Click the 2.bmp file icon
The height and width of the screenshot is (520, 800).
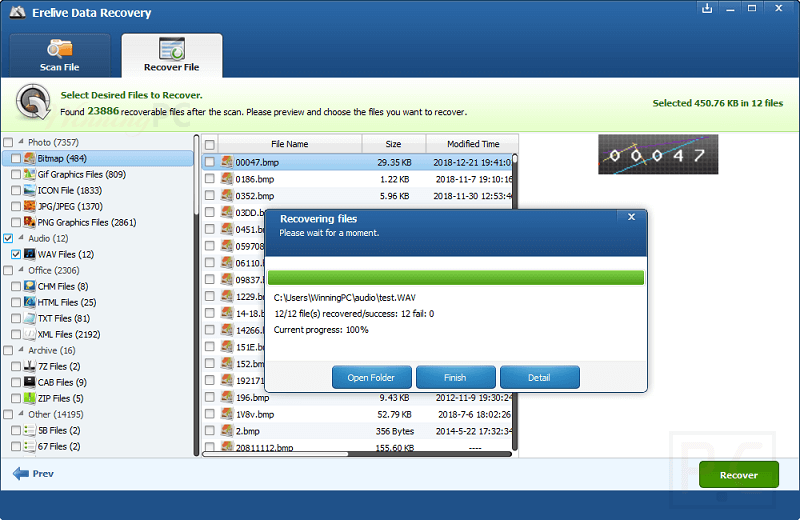click(227, 431)
